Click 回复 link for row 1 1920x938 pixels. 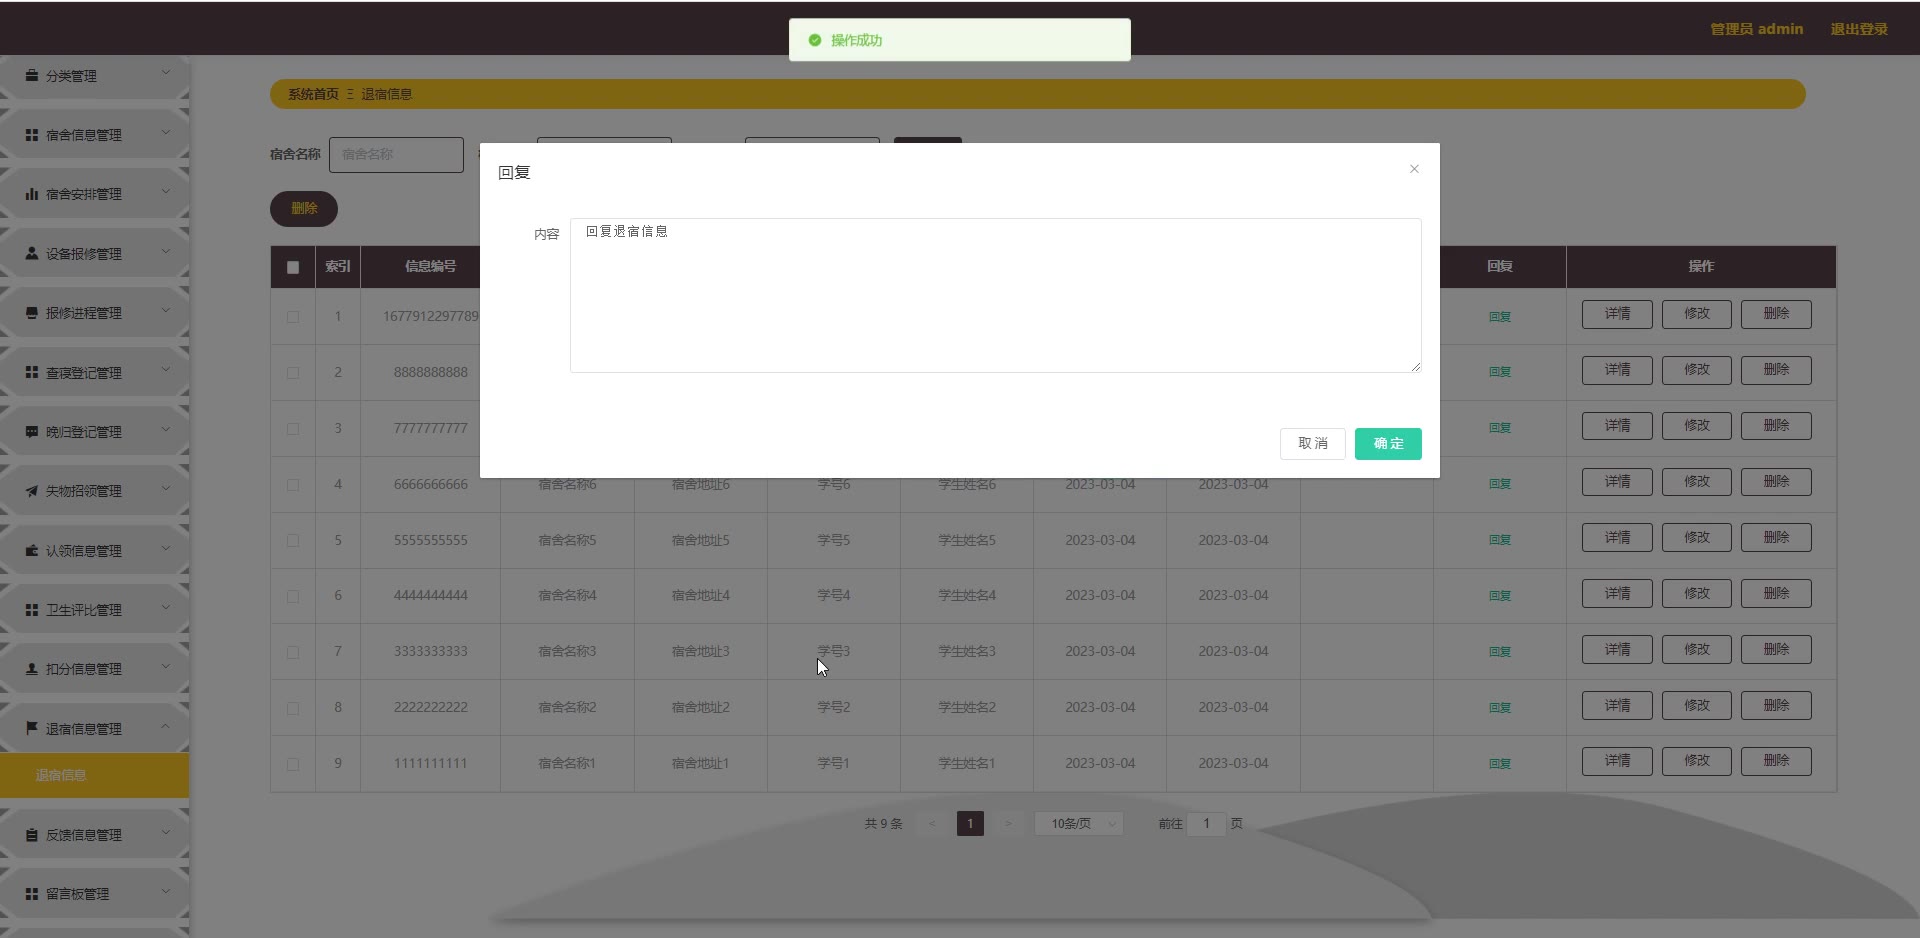1499,317
